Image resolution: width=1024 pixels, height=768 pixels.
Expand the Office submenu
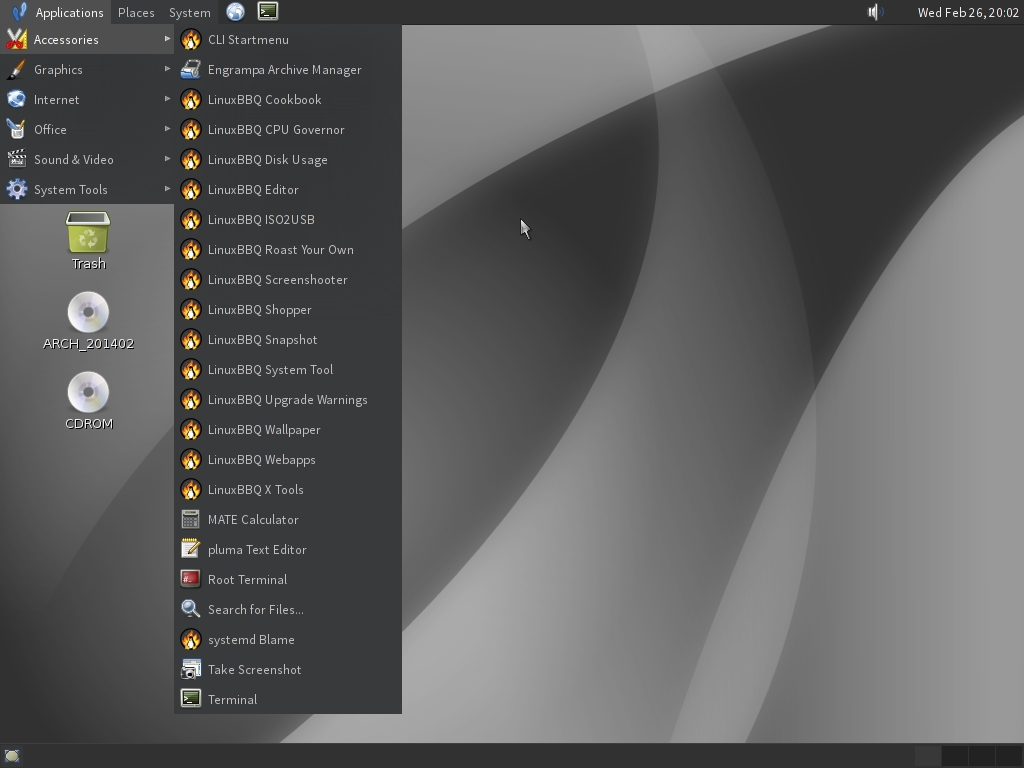click(x=87, y=130)
